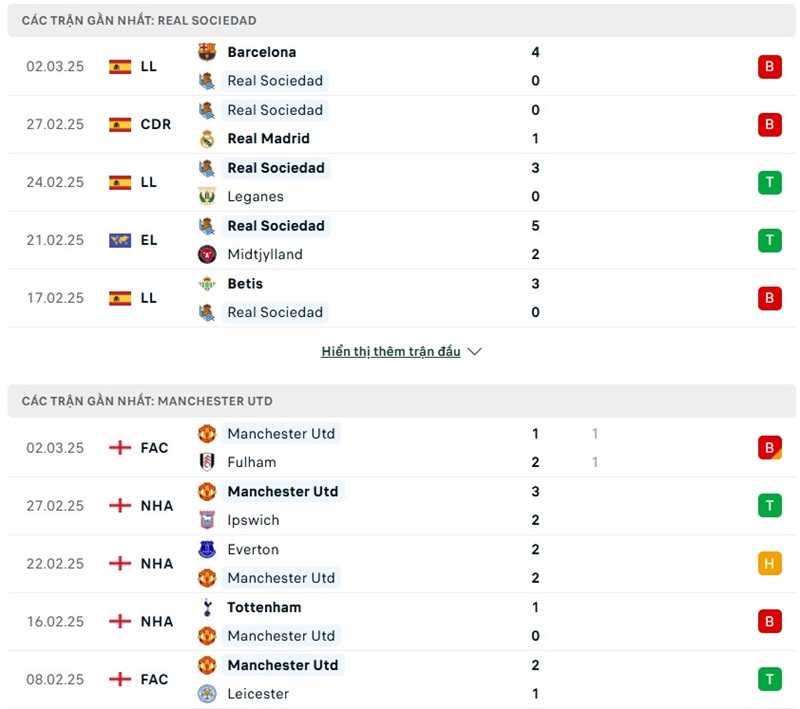Viewport: 800px width, 709px height.
Task: Click the orange H draw badge for Everton match
Action: click(769, 563)
